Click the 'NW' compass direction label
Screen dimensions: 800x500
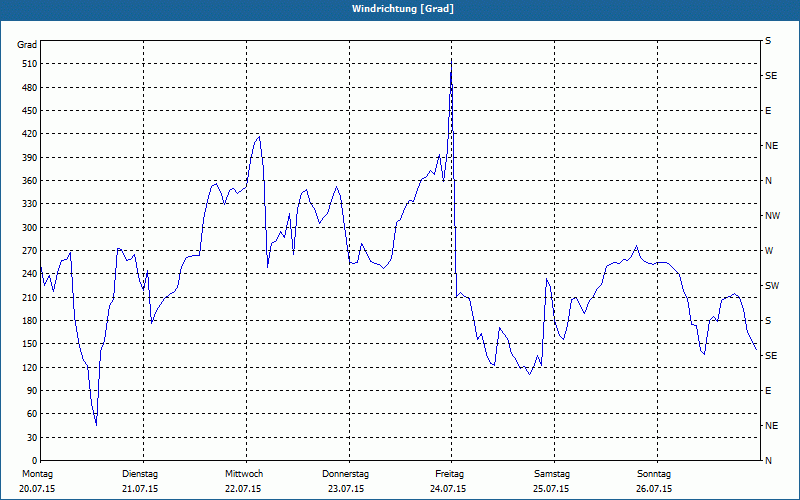pos(772,216)
